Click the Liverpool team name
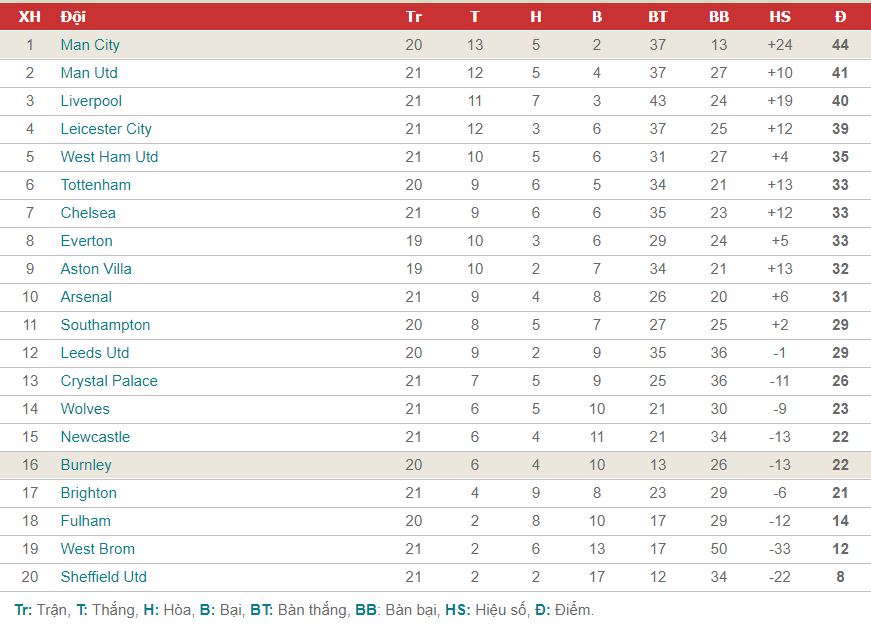The height and width of the screenshot is (639, 871). [91, 101]
